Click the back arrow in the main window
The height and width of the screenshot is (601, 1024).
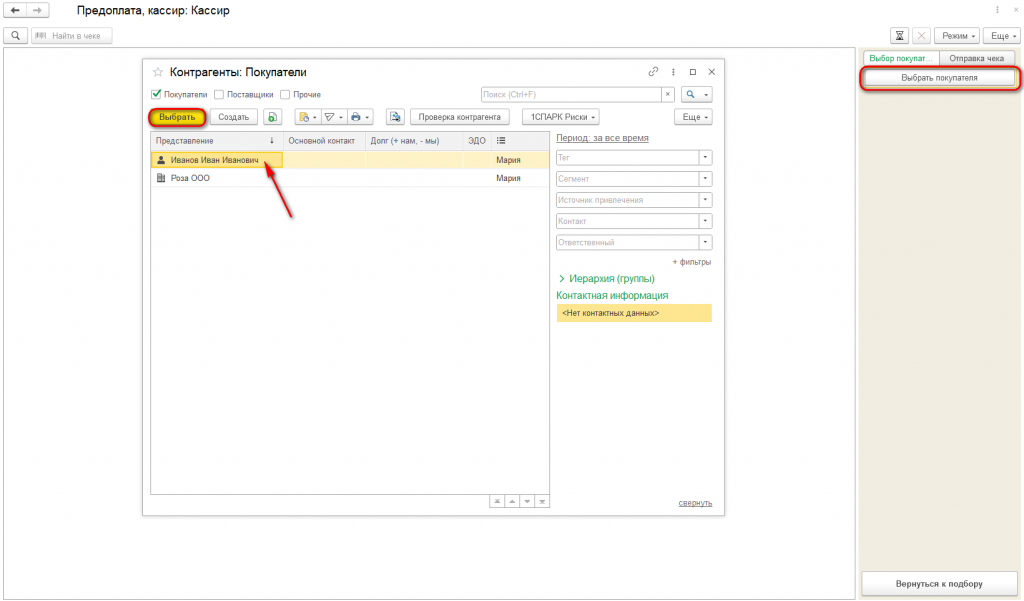[15, 10]
